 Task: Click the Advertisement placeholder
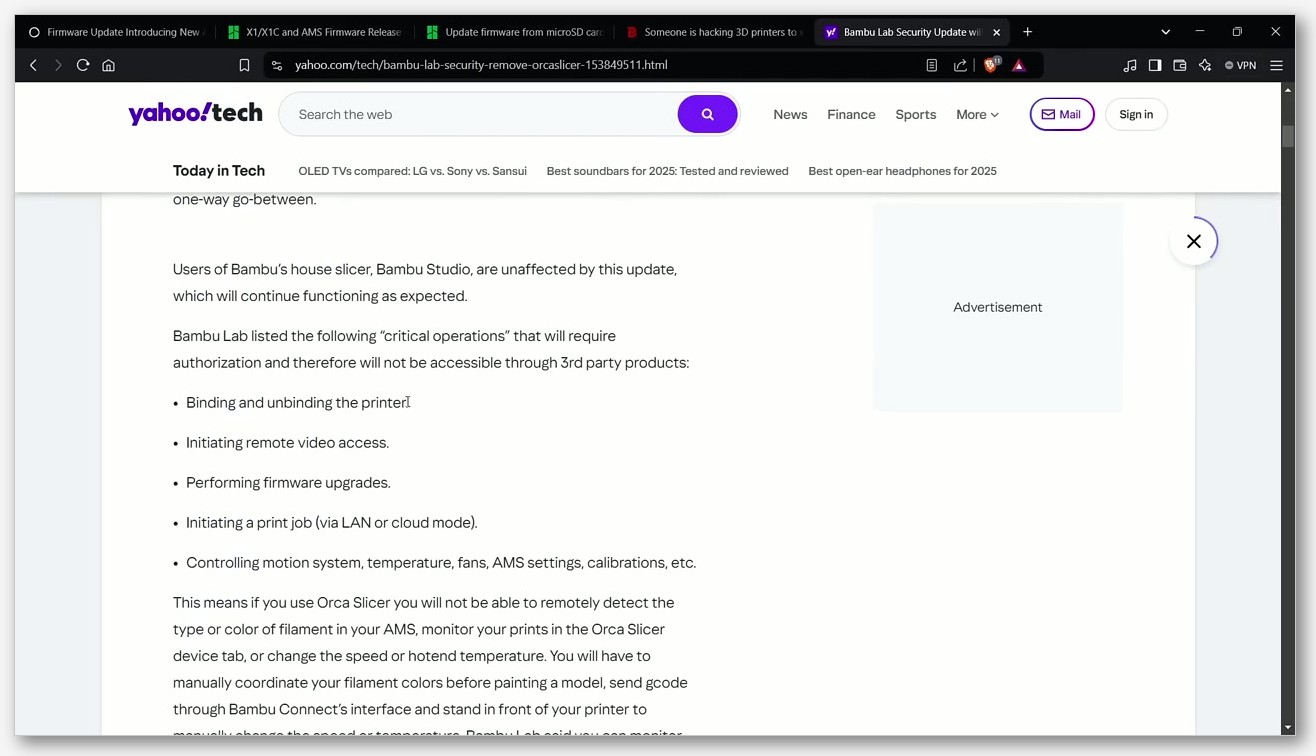[997, 307]
